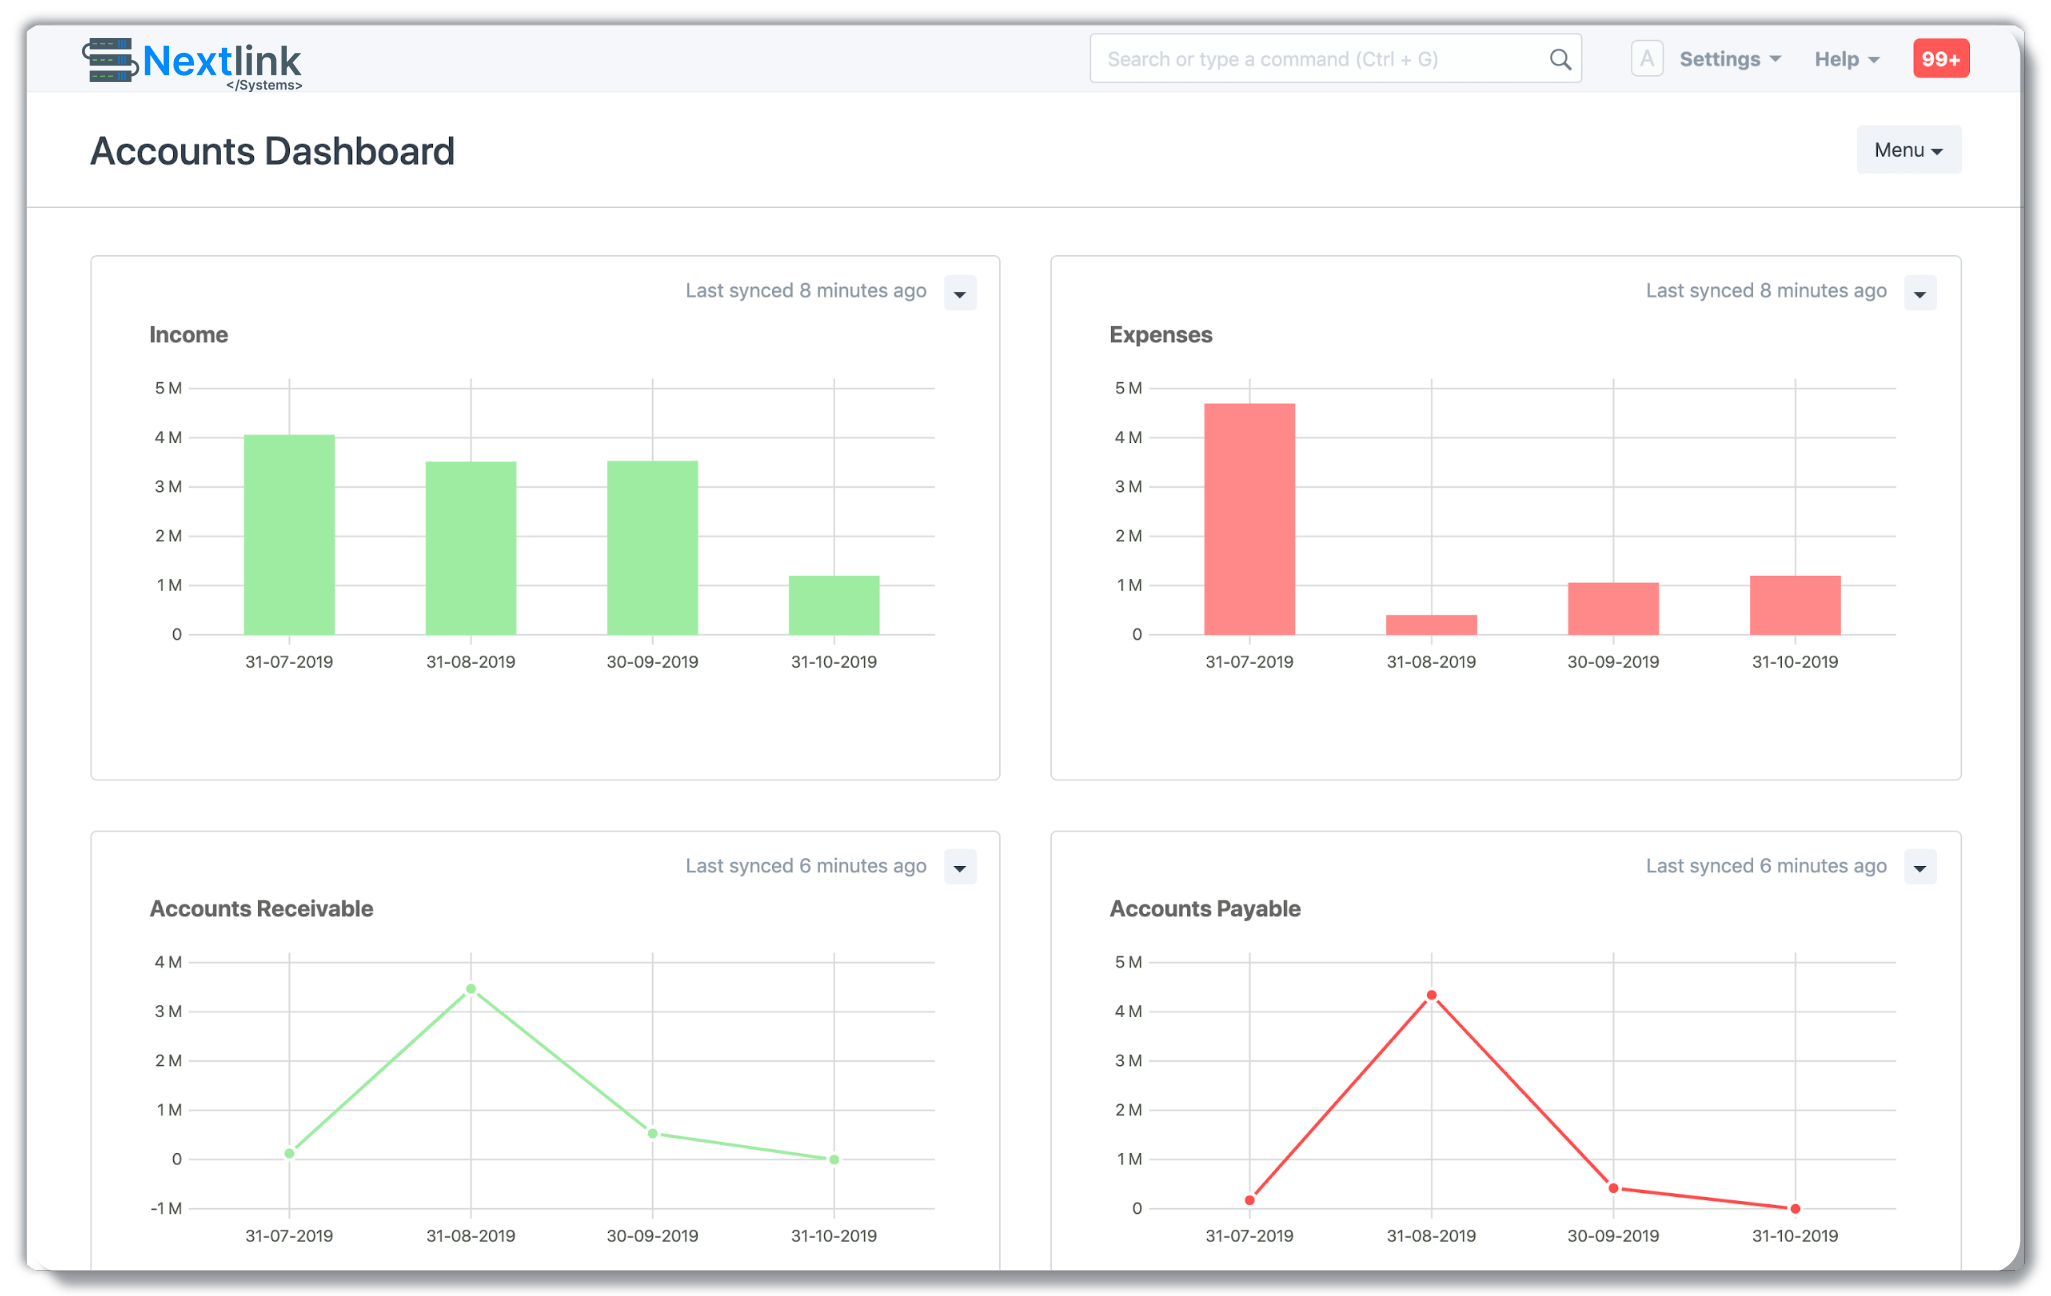Image resolution: width=2051 pixels, height=1296 pixels.
Task: Open Accounts Payable chart options dropdown
Action: click(1919, 867)
